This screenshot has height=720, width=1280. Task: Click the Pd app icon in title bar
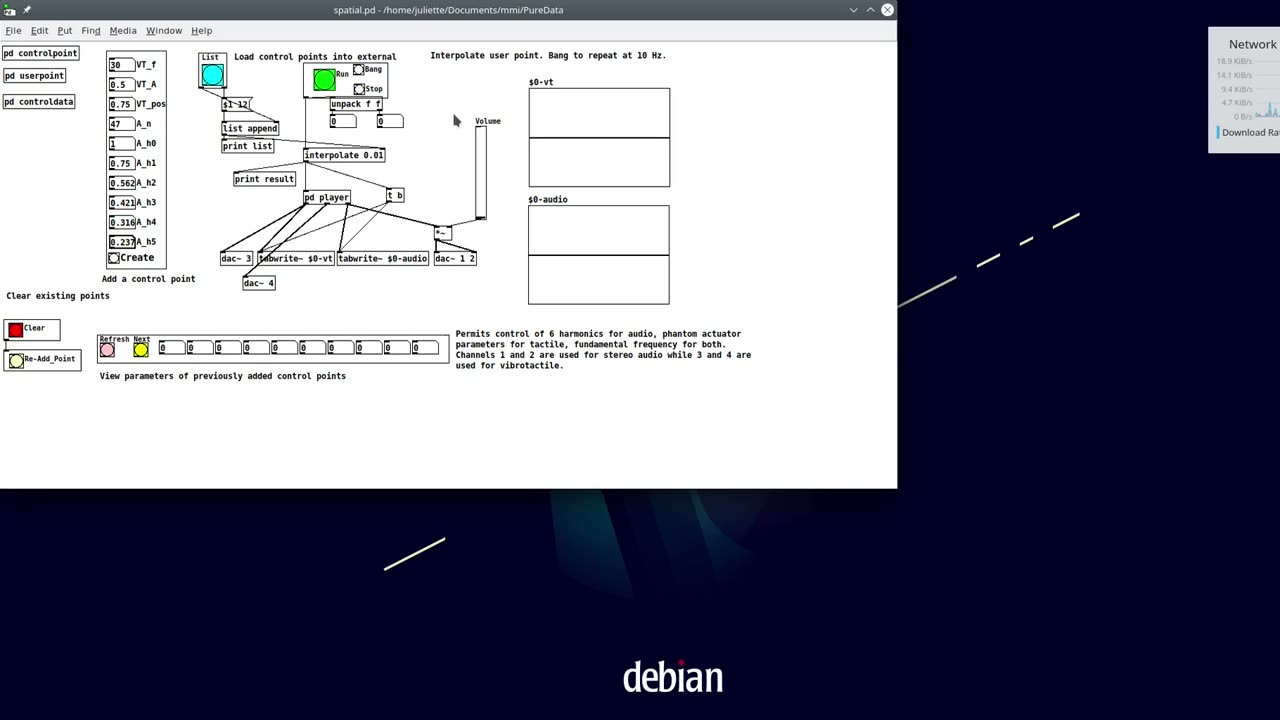[10, 10]
